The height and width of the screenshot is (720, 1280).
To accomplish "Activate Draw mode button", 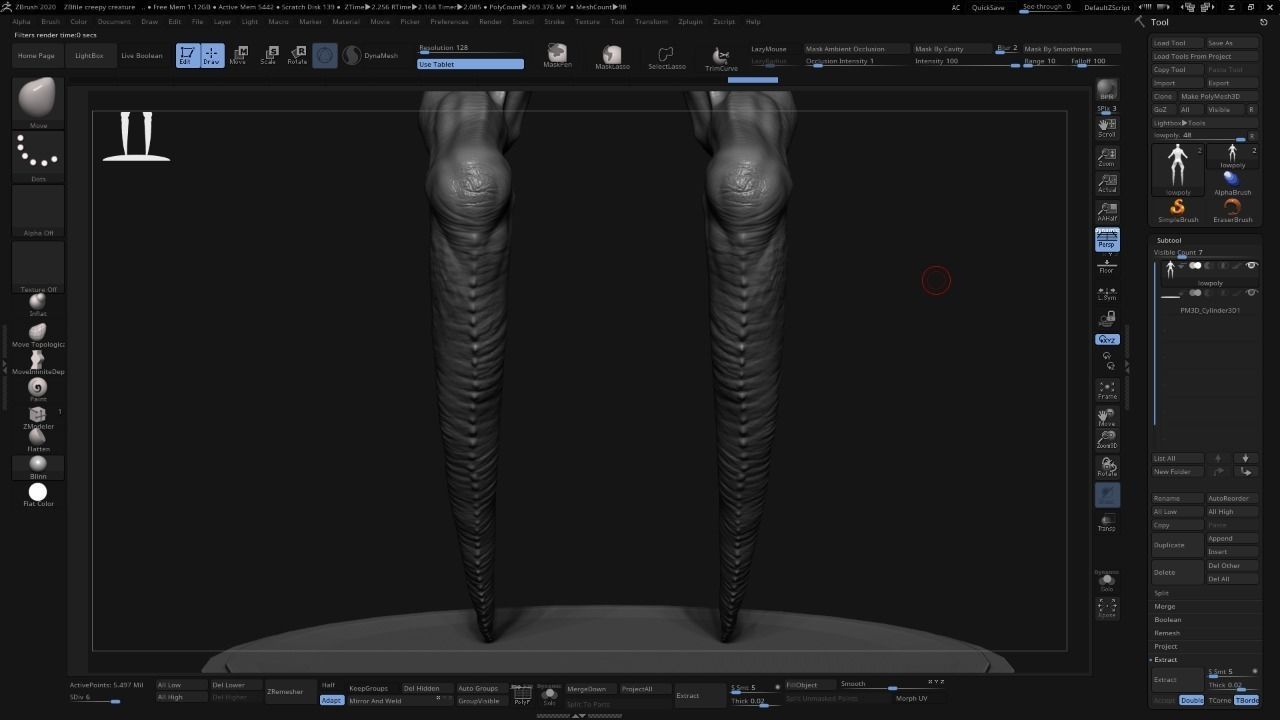I will point(211,55).
